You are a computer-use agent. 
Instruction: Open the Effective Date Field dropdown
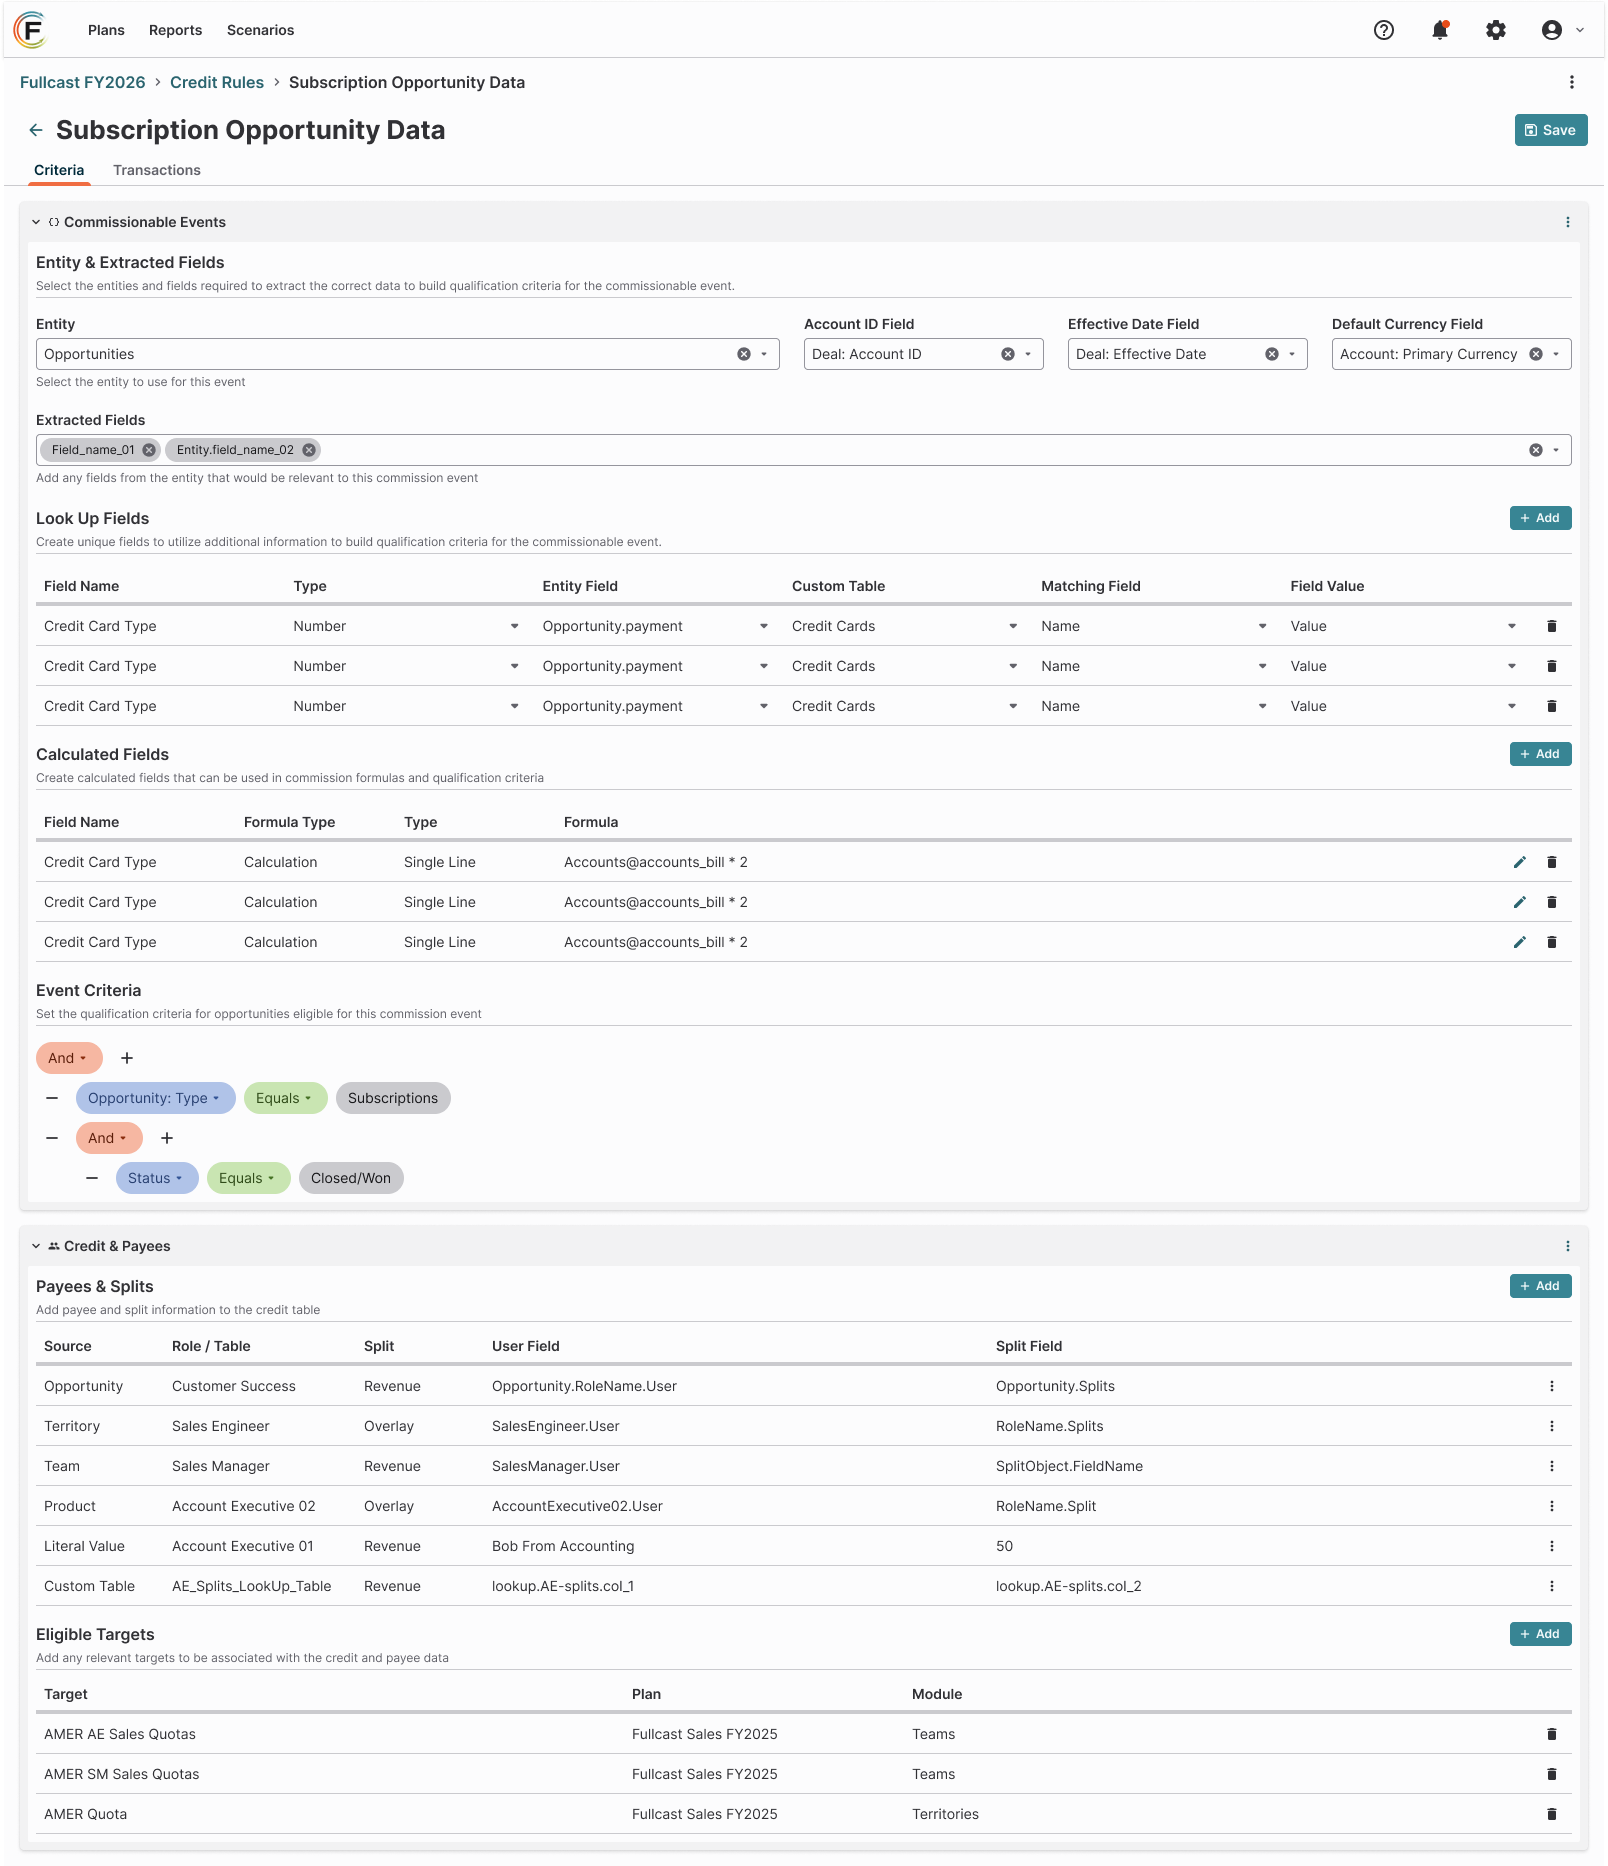pos(1292,354)
